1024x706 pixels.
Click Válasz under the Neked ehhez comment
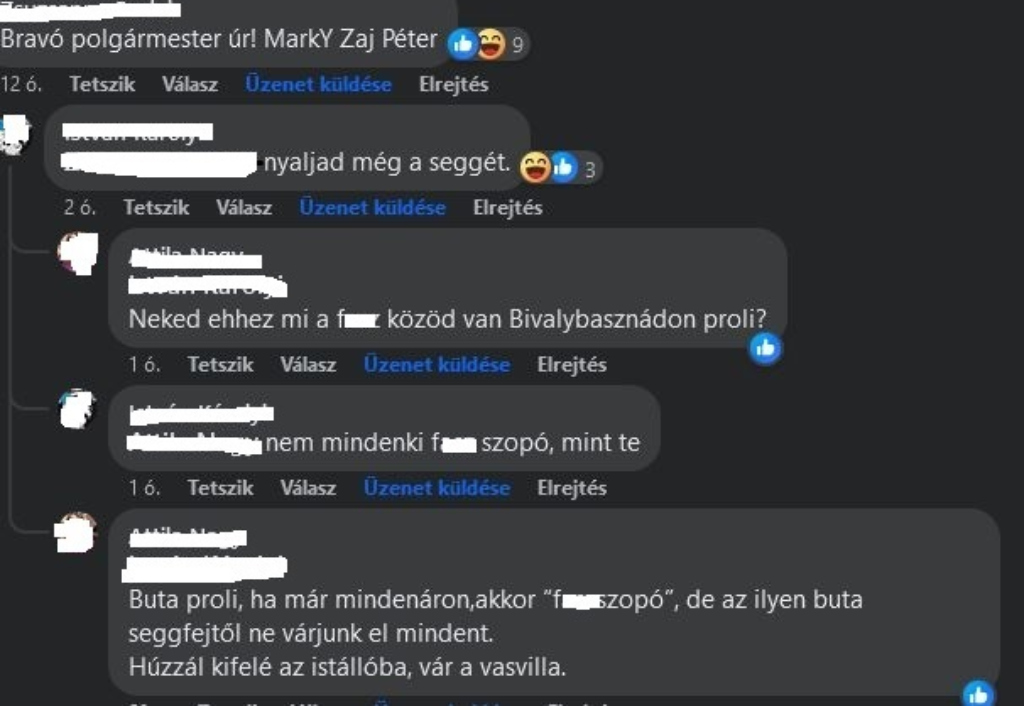(308, 364)
